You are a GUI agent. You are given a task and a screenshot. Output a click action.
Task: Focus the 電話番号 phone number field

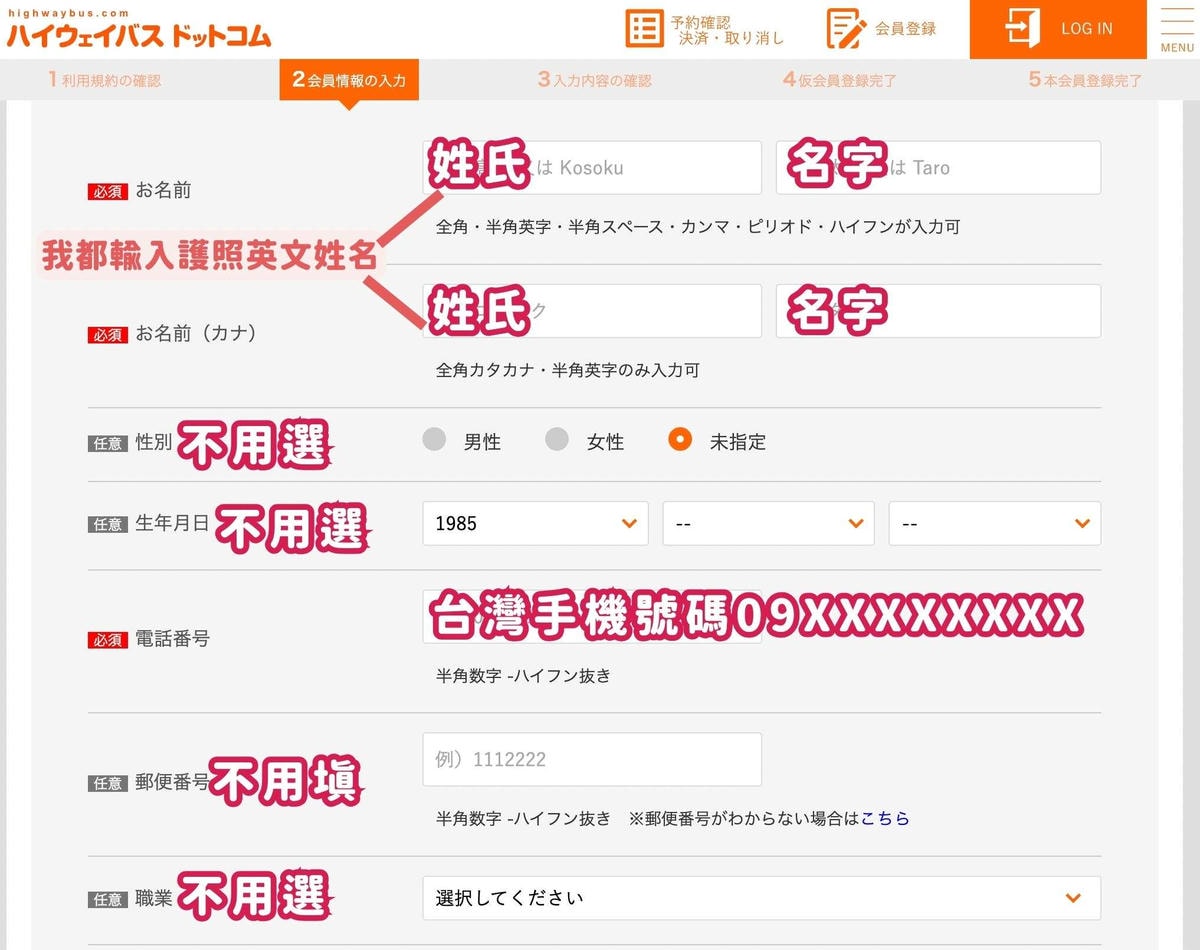pyautogui.click(x=592, y=616)
